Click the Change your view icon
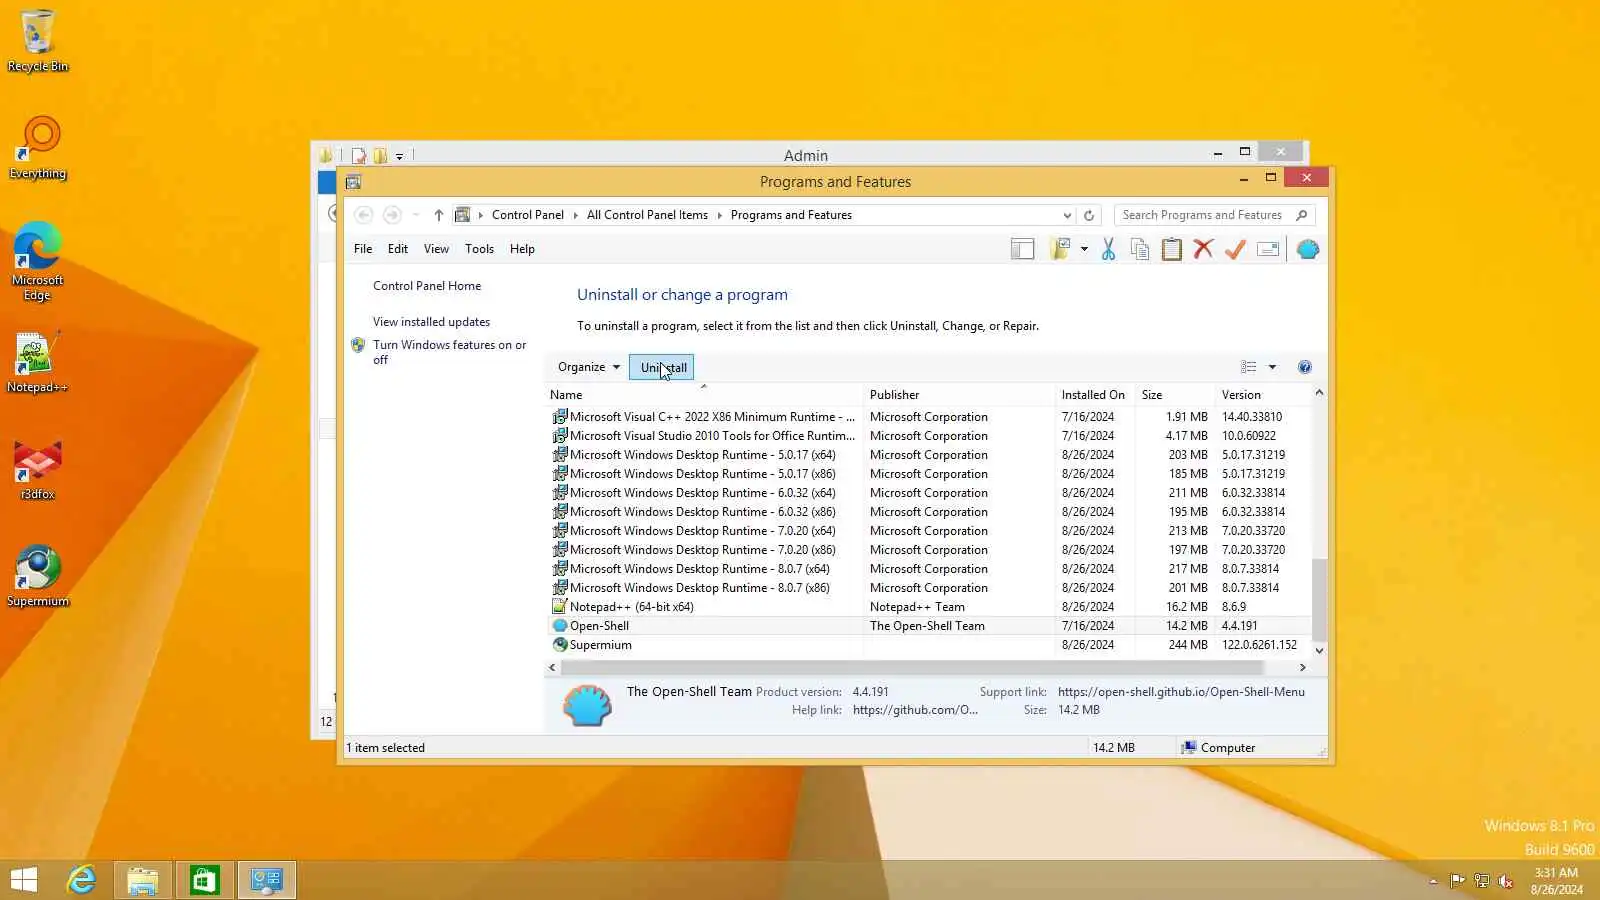 1249,367
